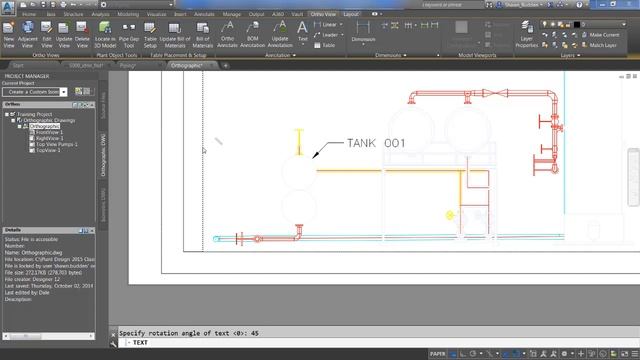Click Match Layer button
The height and width of the screenshot is (360, 640).
tap(599, 45)
